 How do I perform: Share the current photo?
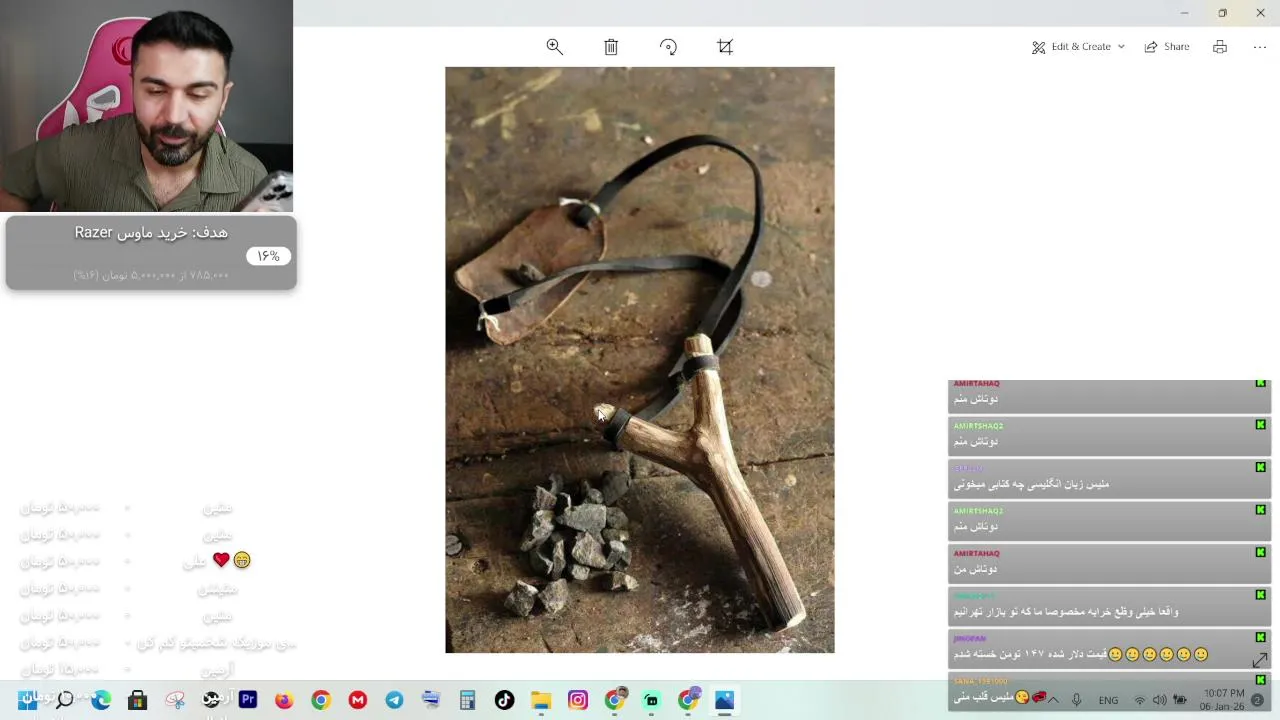click(x=1167, y=47)
